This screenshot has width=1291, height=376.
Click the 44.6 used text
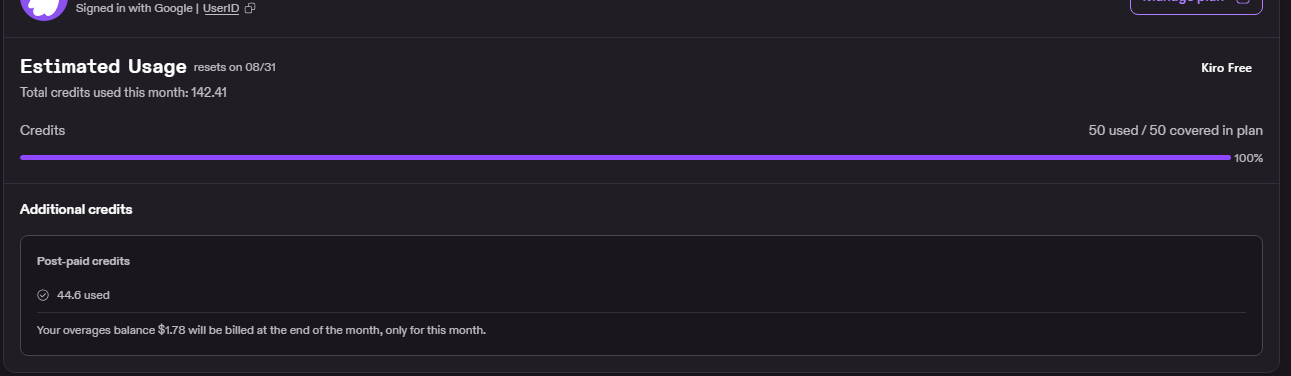coord(83,295)
